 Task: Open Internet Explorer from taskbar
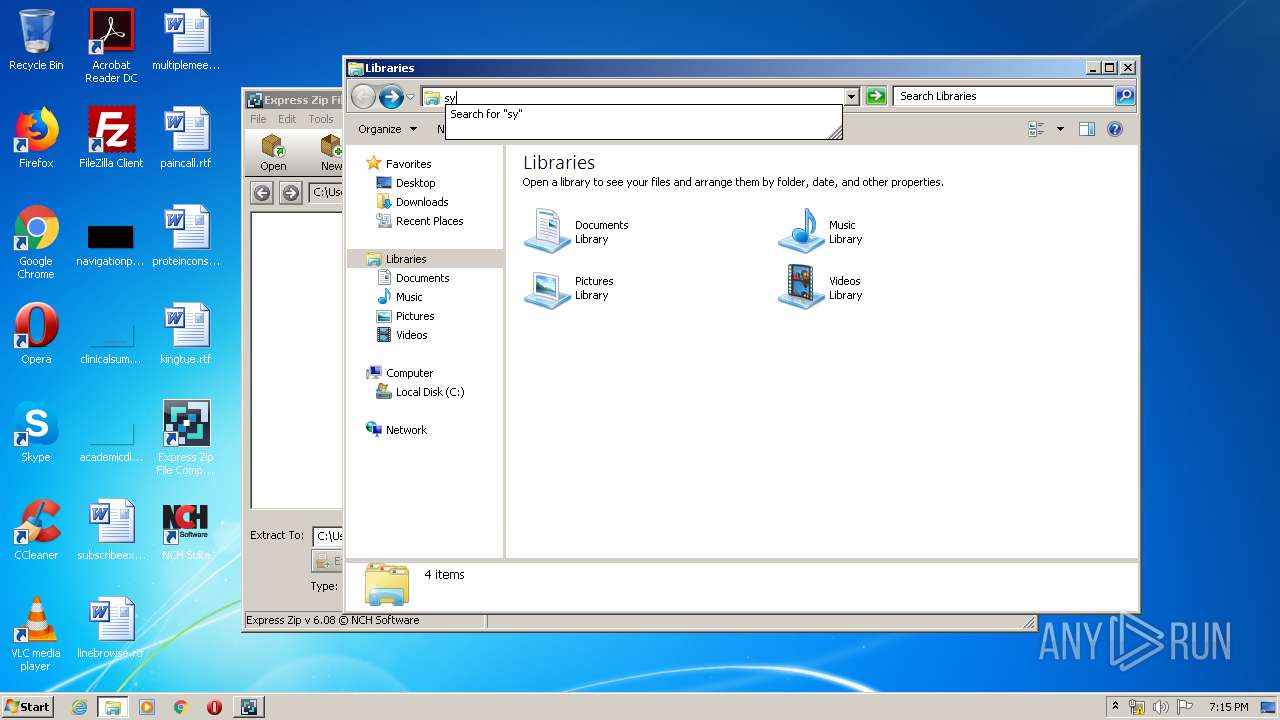click(79, 707)
